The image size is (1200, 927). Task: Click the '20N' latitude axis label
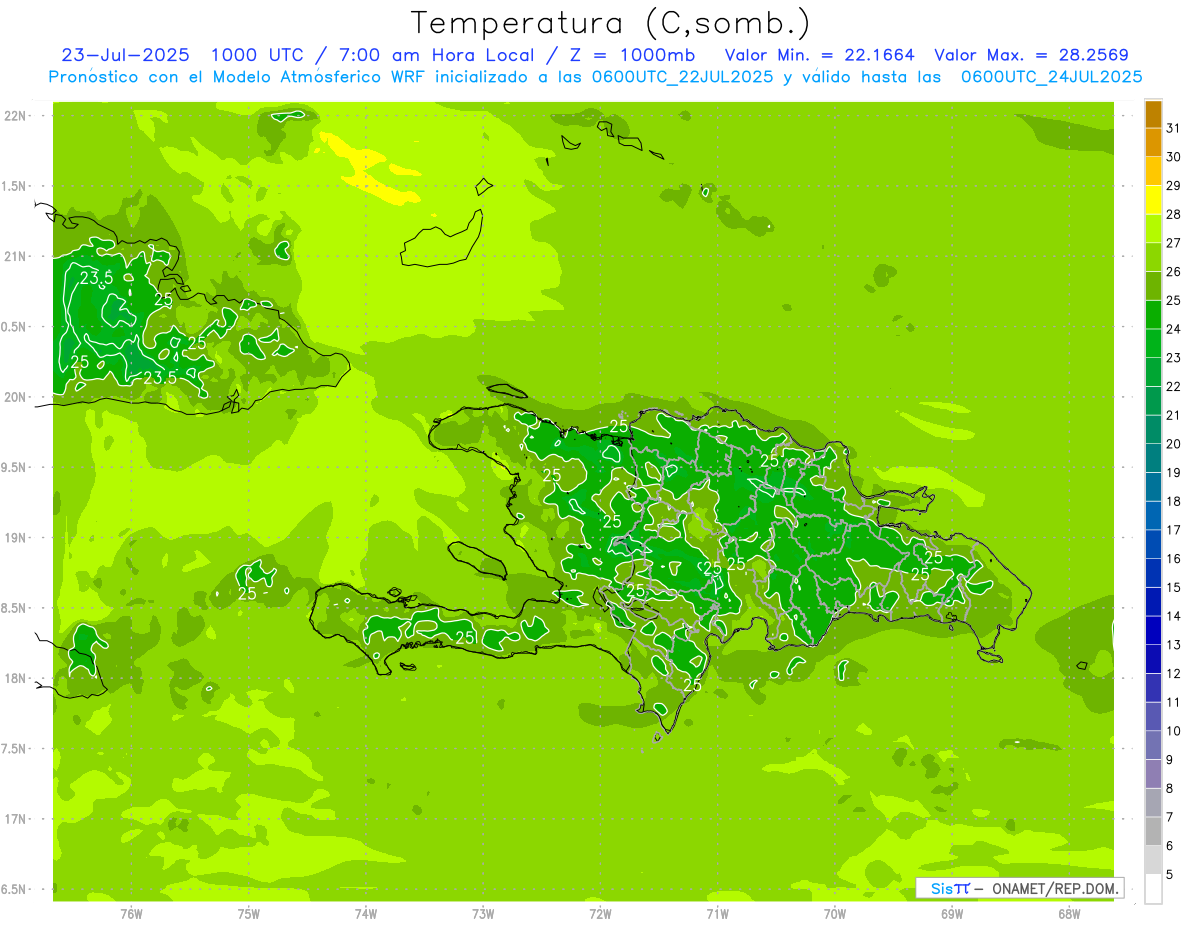[x=14, y=397]
